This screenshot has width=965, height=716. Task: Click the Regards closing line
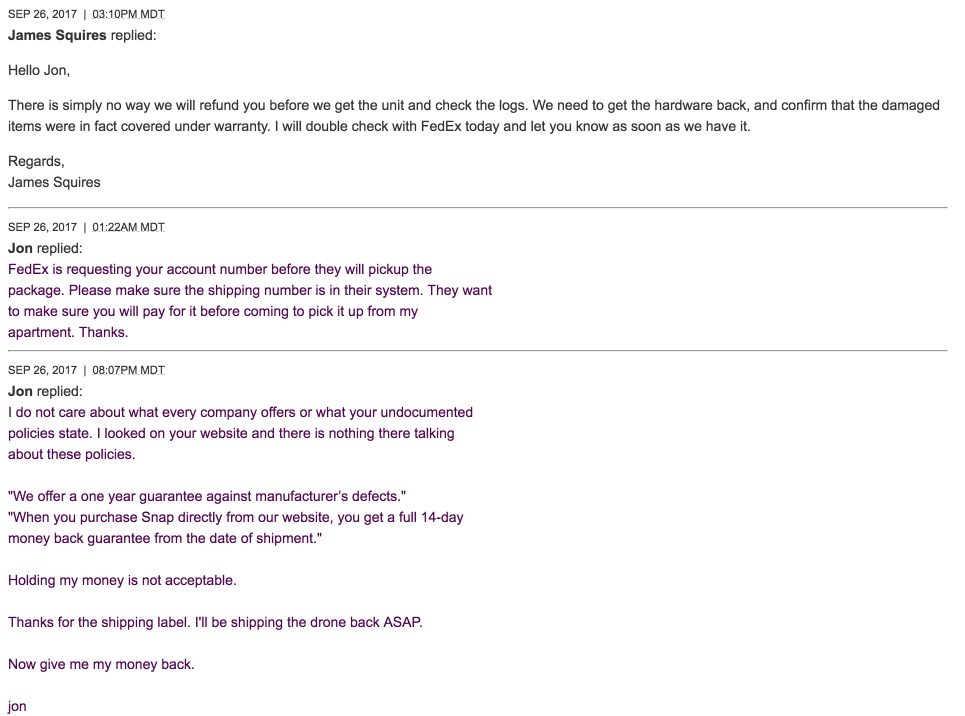pyautogui.click(x=36, y=162)
